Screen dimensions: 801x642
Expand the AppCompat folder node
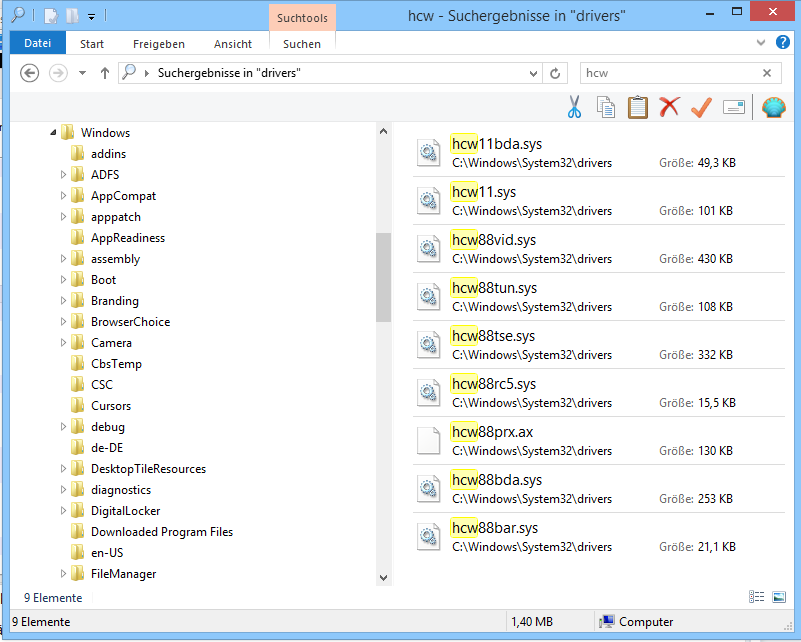(x=63, y=196)
